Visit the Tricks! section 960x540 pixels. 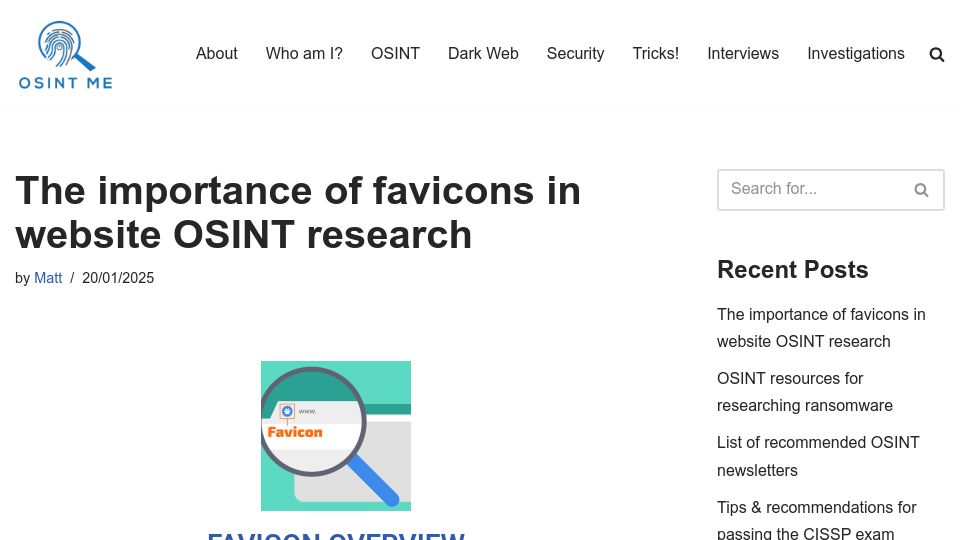656,54
